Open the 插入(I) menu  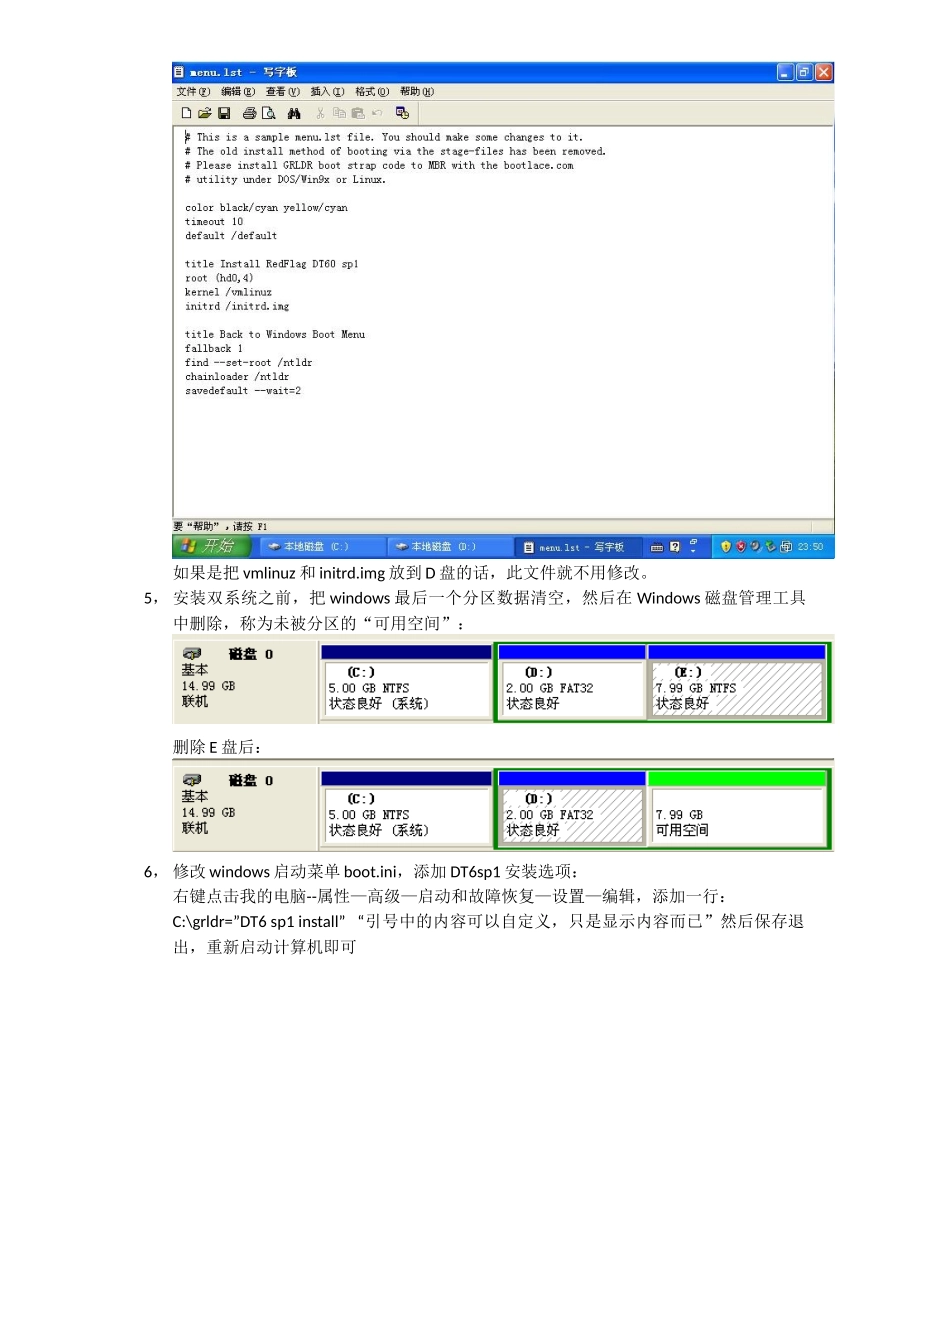pos(327,92)
